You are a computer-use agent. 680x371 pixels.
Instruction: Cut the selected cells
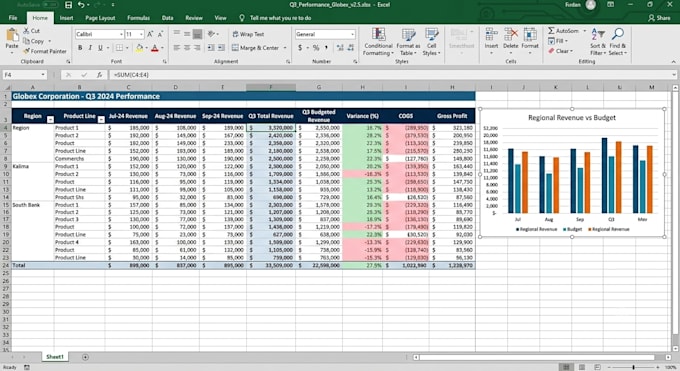(32, 31)
